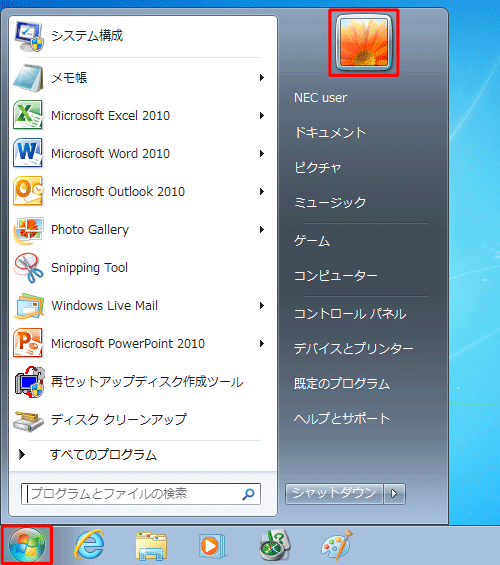Screen dimensions: 500x565
Task: Select the Snipping Tool text entry
Action: (x=89, y=268)
